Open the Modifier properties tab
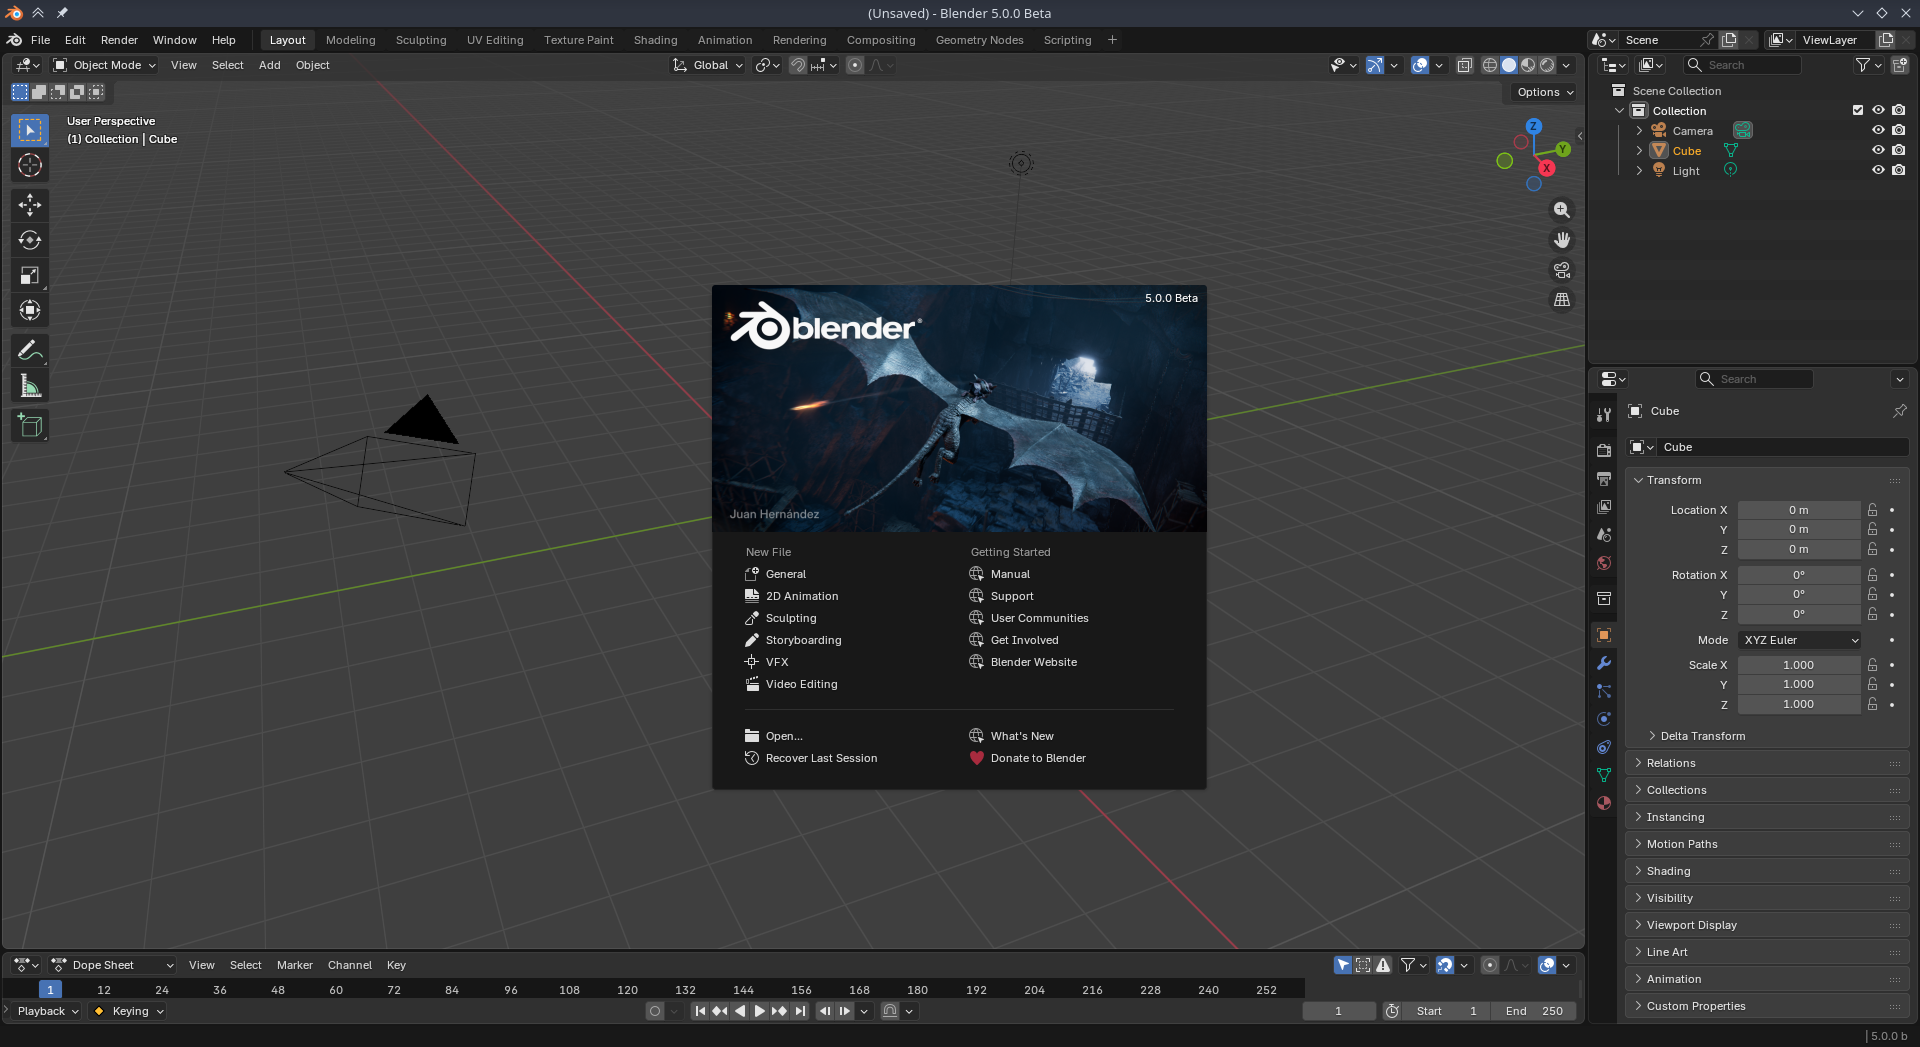 coord(1604,663)
